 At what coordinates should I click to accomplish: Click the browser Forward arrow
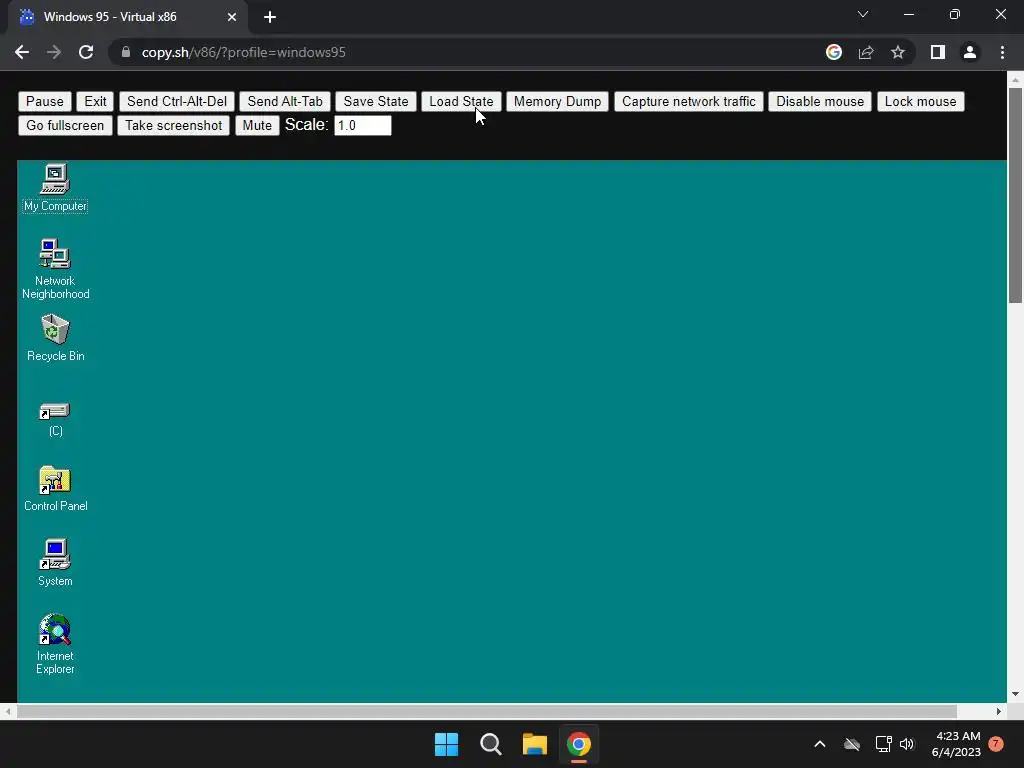(54, 52)
